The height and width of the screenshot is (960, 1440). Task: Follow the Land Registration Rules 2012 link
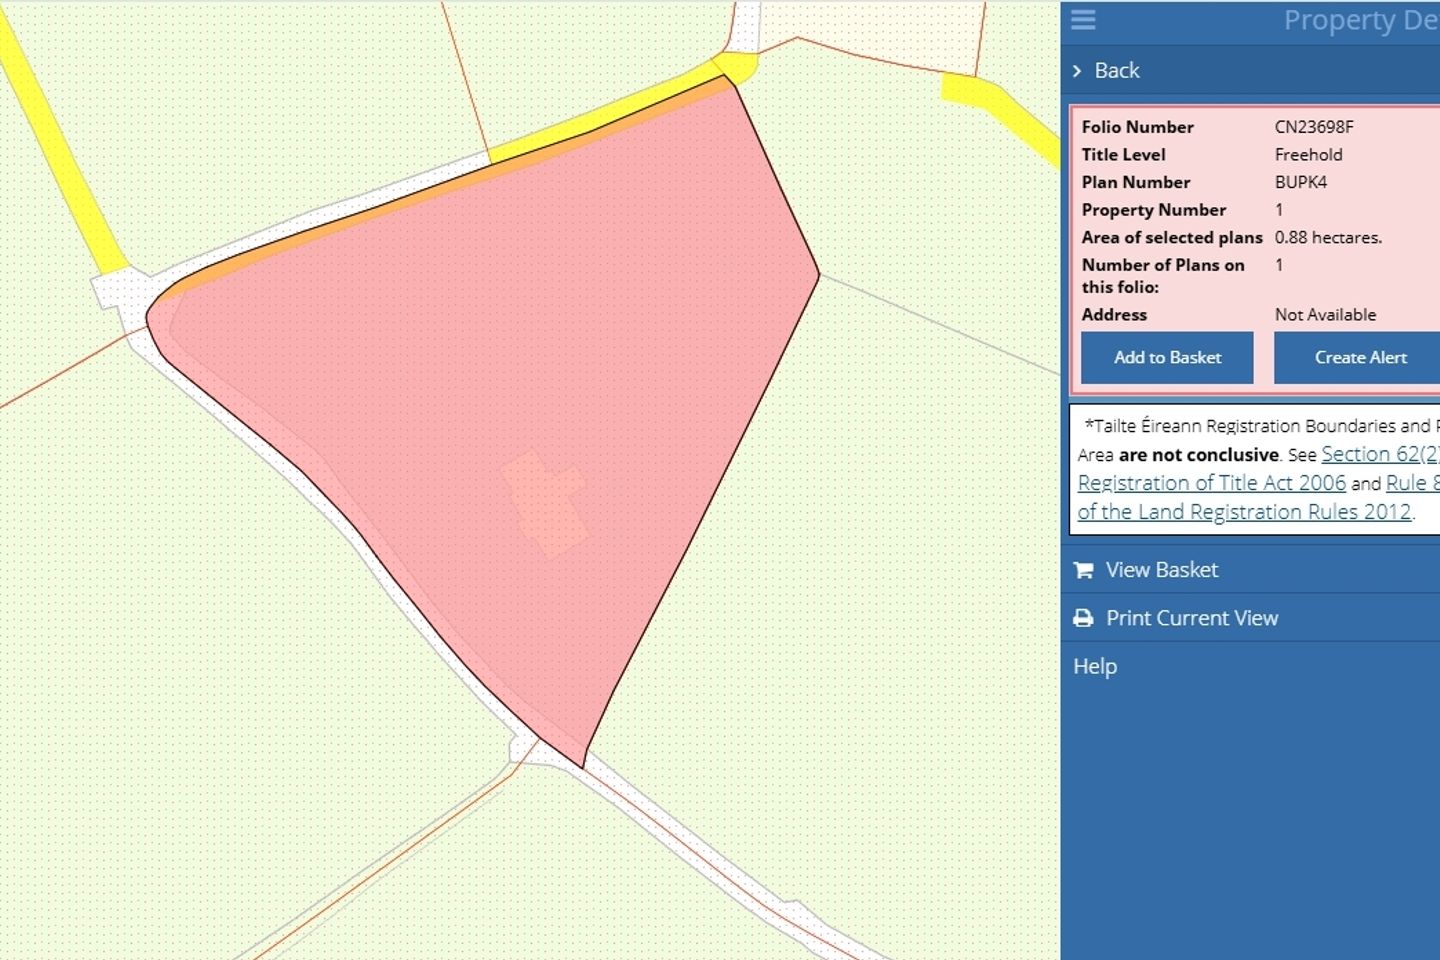pos(1244,512)
